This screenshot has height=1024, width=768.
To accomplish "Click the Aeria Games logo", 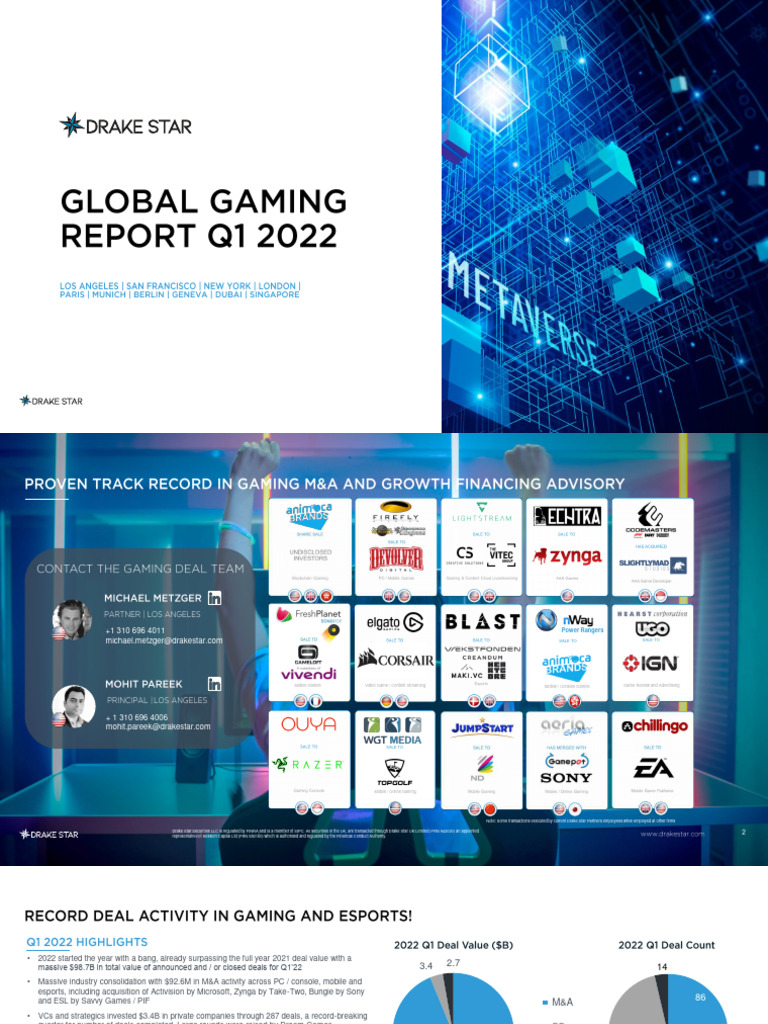I will click(567, 726).
